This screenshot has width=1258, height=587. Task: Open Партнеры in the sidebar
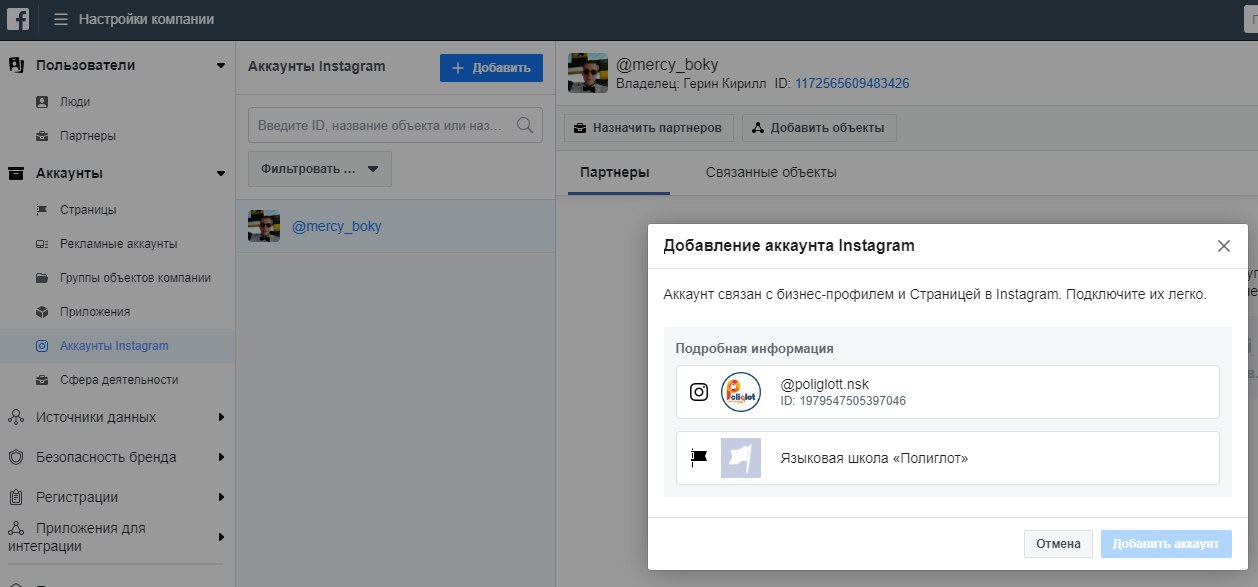(x=88, y=135)
